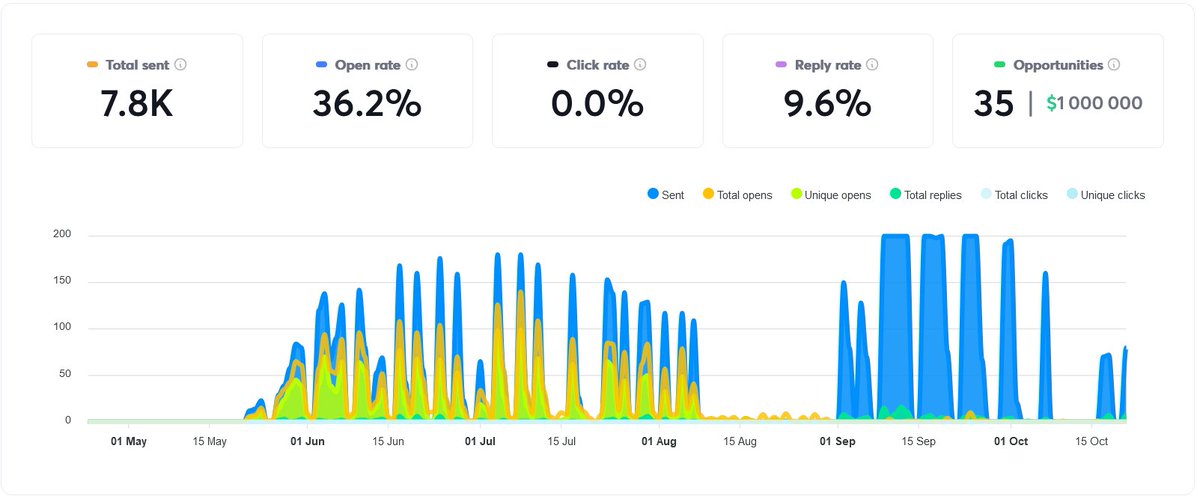Click the orange Total sent color marker
1200x499 pixels.
click(93, 65)
